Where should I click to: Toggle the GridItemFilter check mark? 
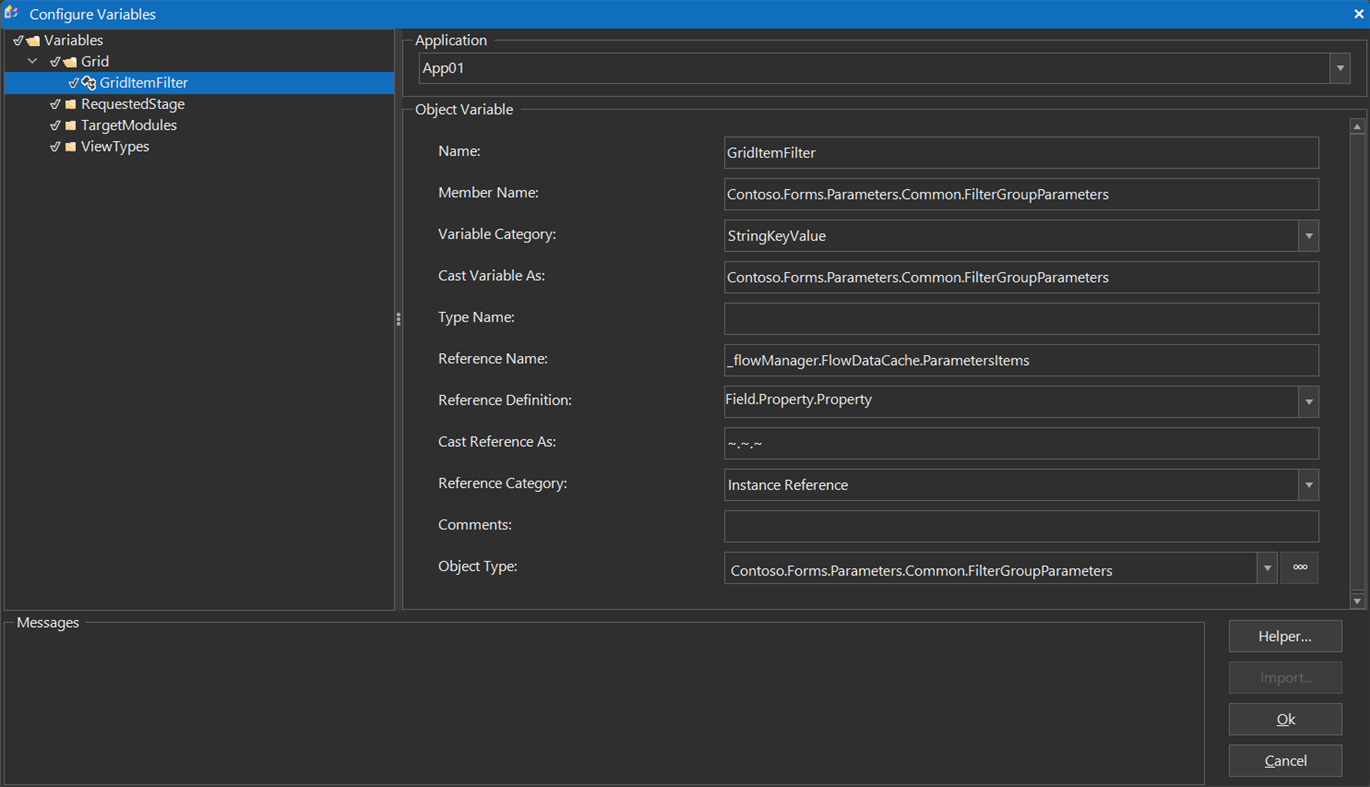(73, 83)
